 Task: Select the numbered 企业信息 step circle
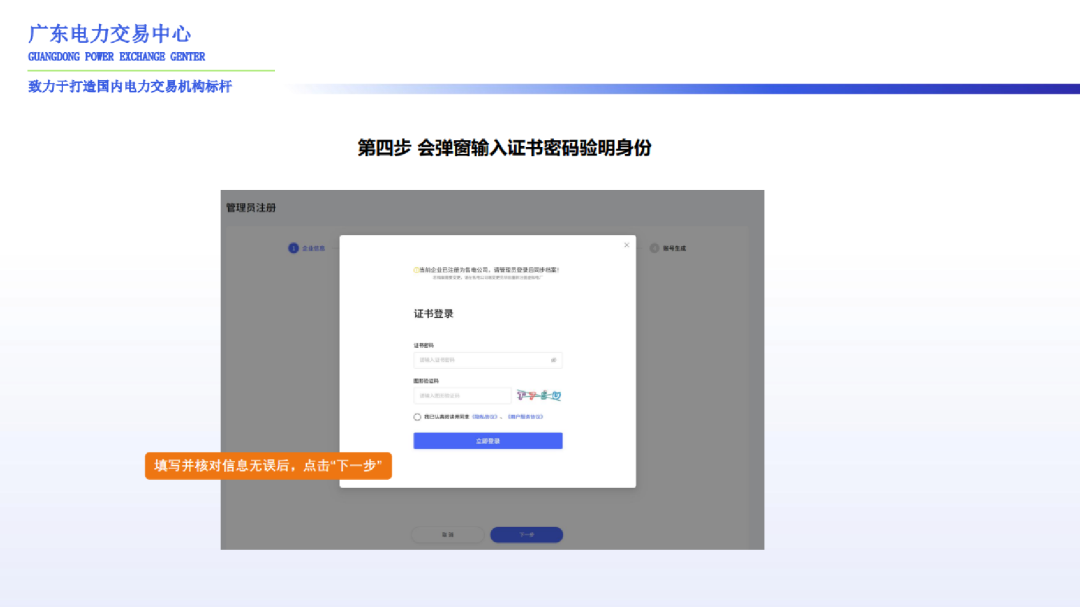point(291,246)
